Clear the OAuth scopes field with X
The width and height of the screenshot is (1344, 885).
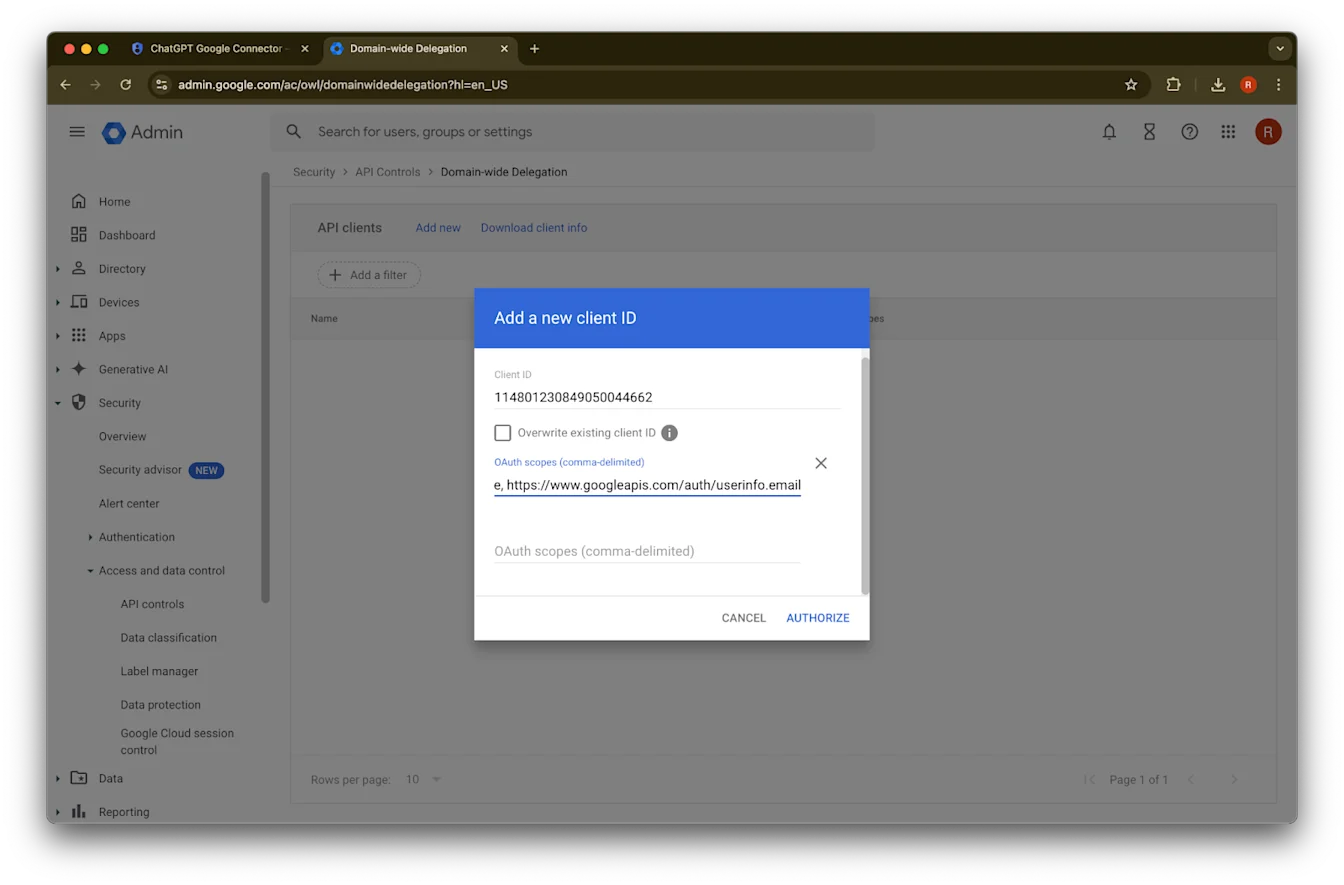(x=821, y=463)
